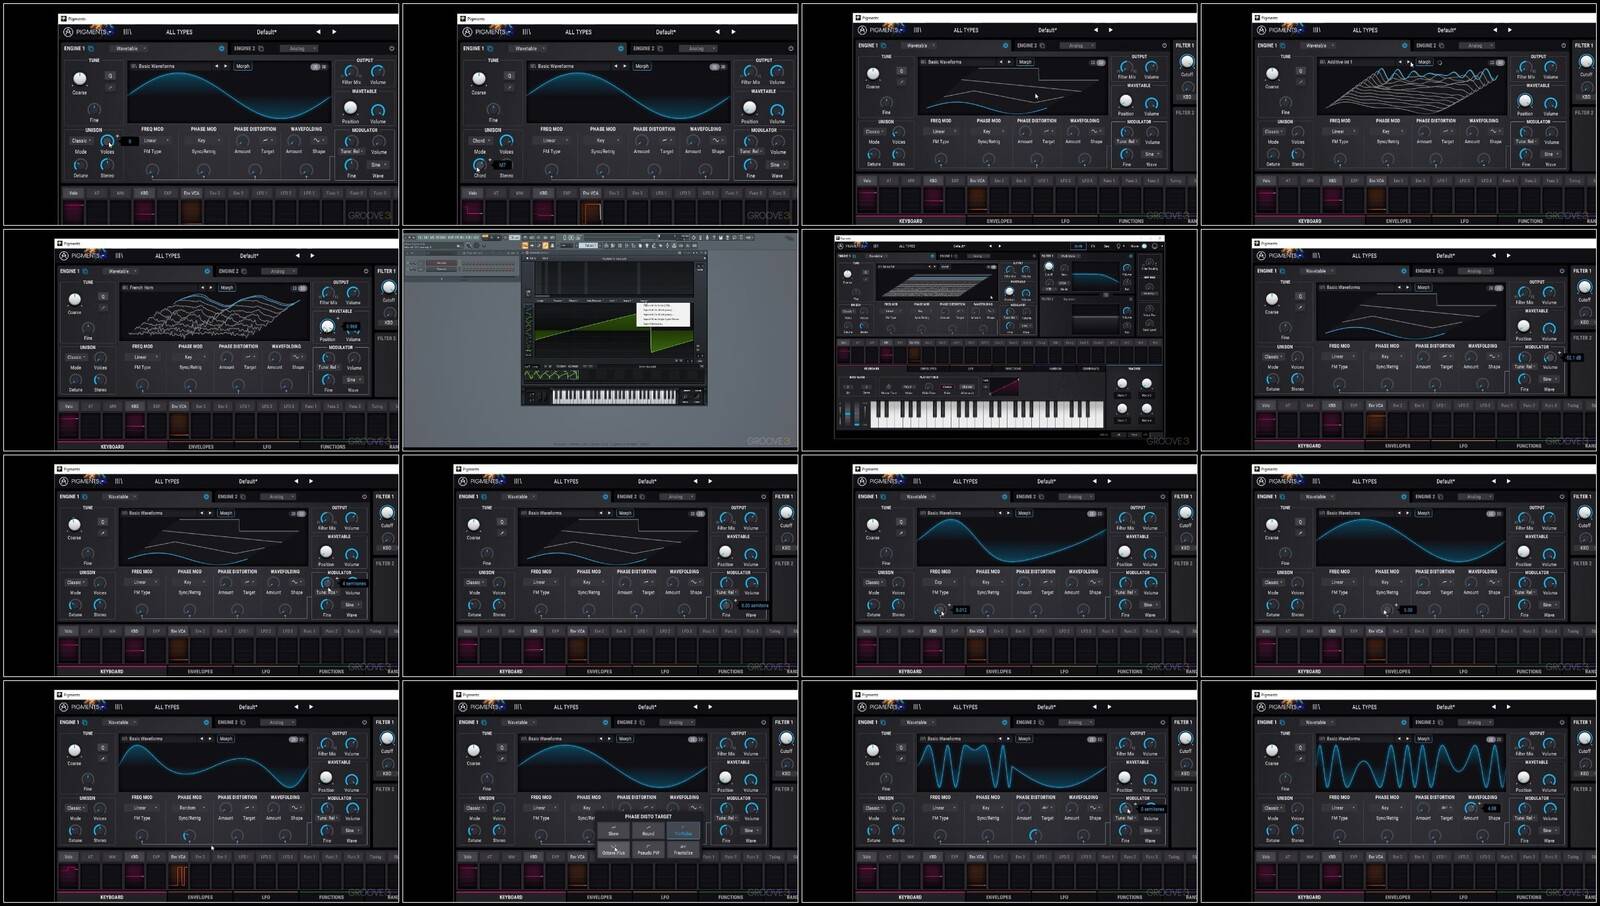Choose Round in Phase Disto Target popup
Screen dimensions: 1600x906
tap(648, 830)
